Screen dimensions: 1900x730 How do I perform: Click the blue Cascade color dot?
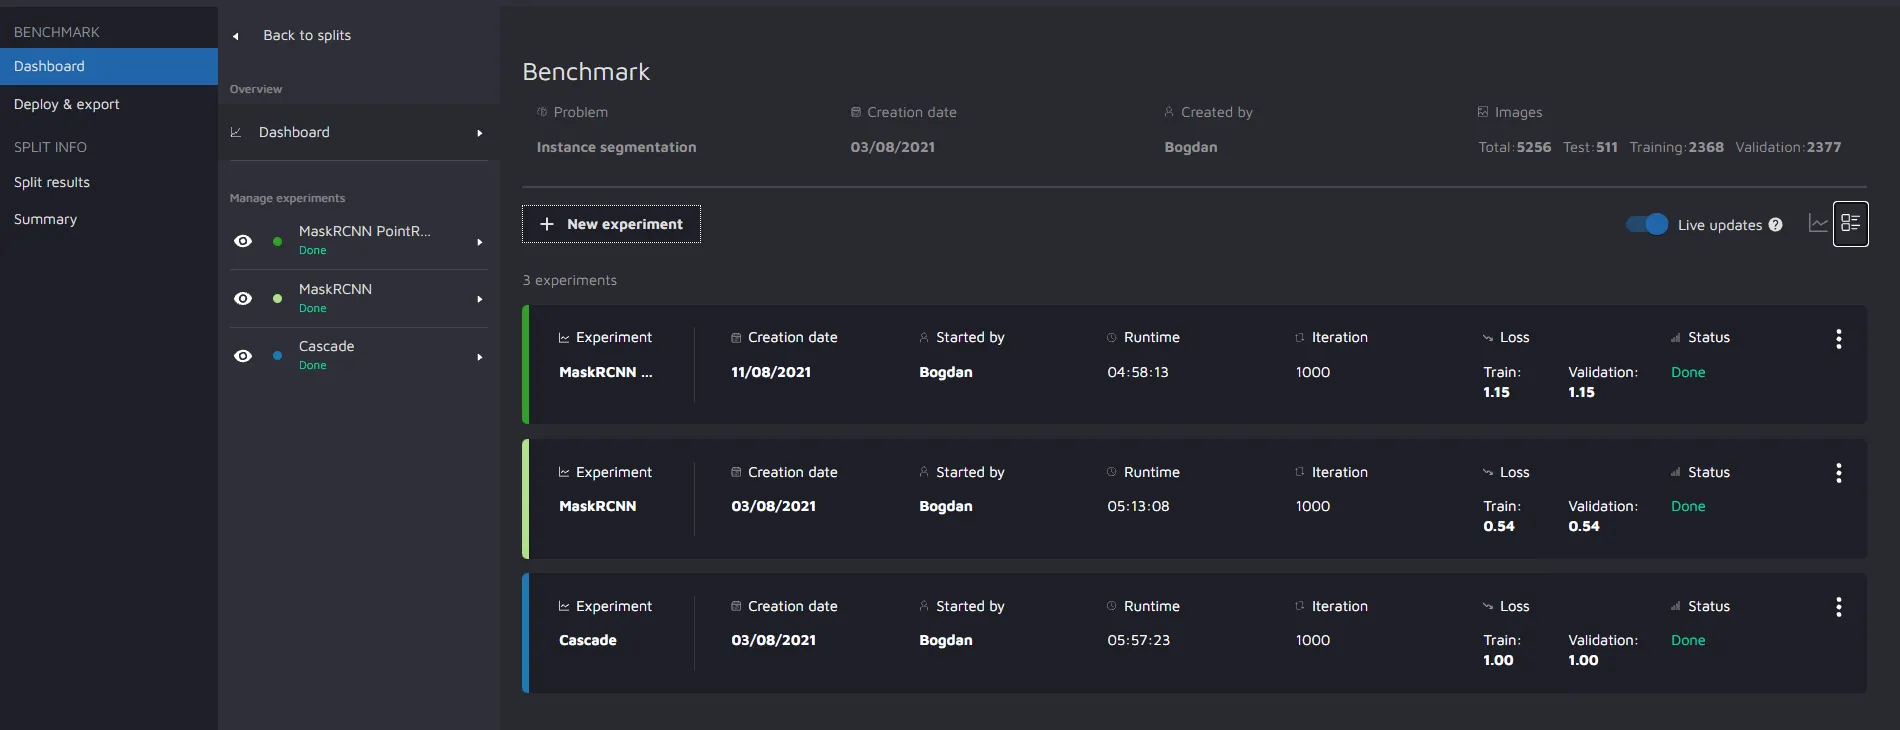coord(277,356)
